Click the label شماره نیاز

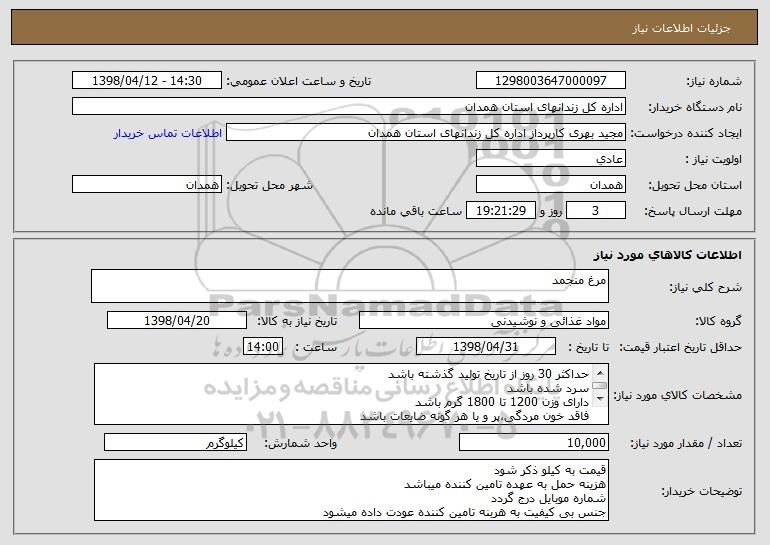pyautogui.click(x=714, y=82)
